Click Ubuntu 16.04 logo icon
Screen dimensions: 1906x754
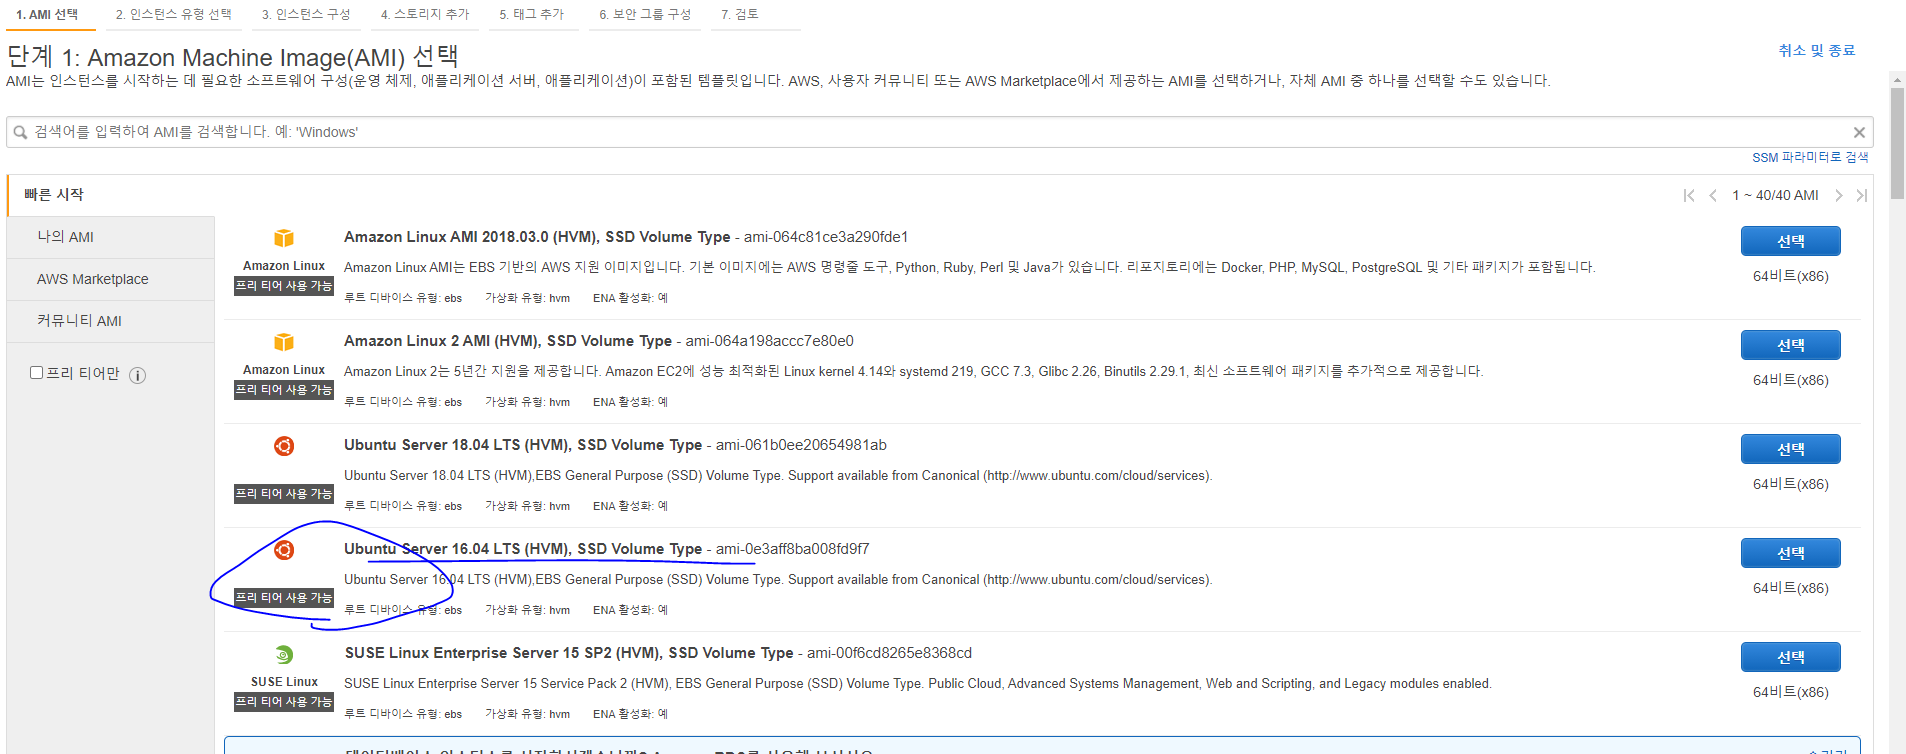click(284, 550)
